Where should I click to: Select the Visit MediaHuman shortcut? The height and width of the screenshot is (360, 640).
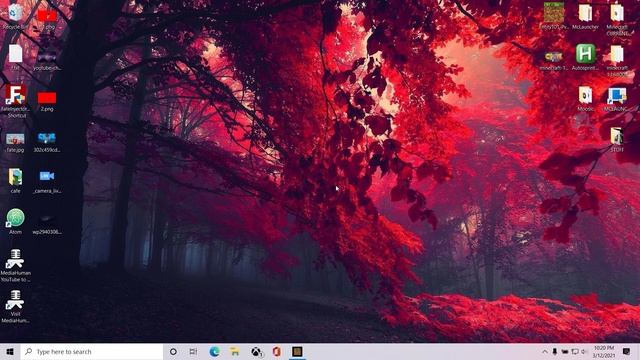click(x=16, y=307)
